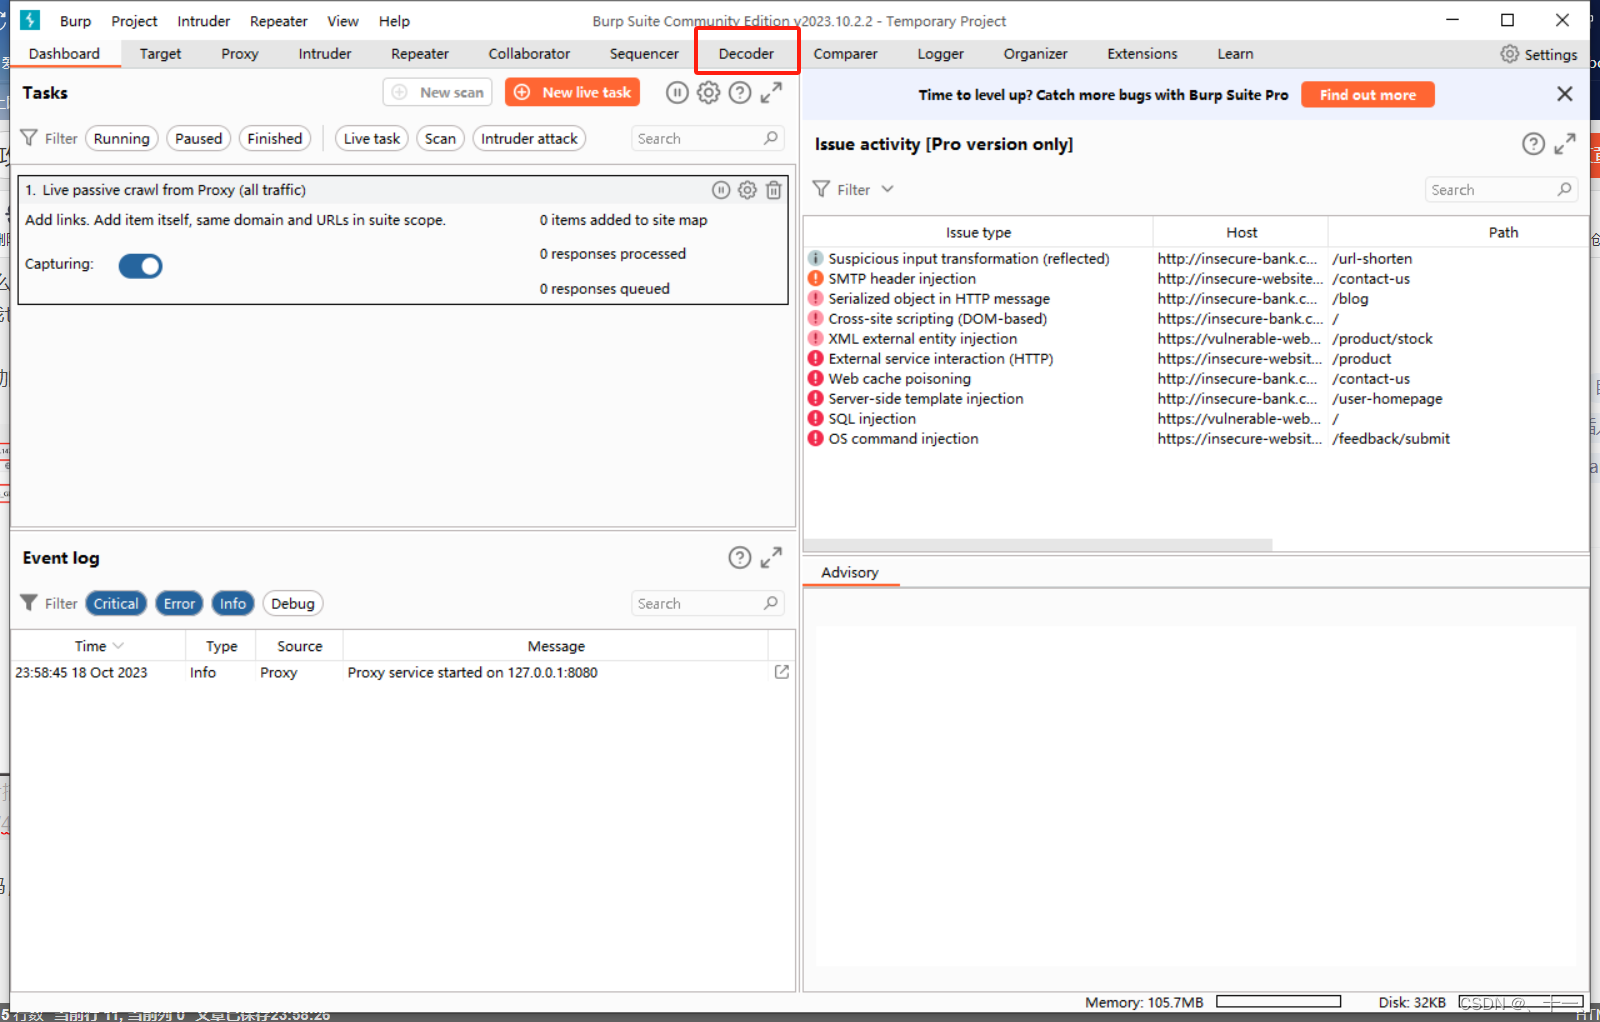Image resolution: width=1600 pixels, height=1022 pixels.
Task: Disable the Critical event log filter
Action: point(116,604)
